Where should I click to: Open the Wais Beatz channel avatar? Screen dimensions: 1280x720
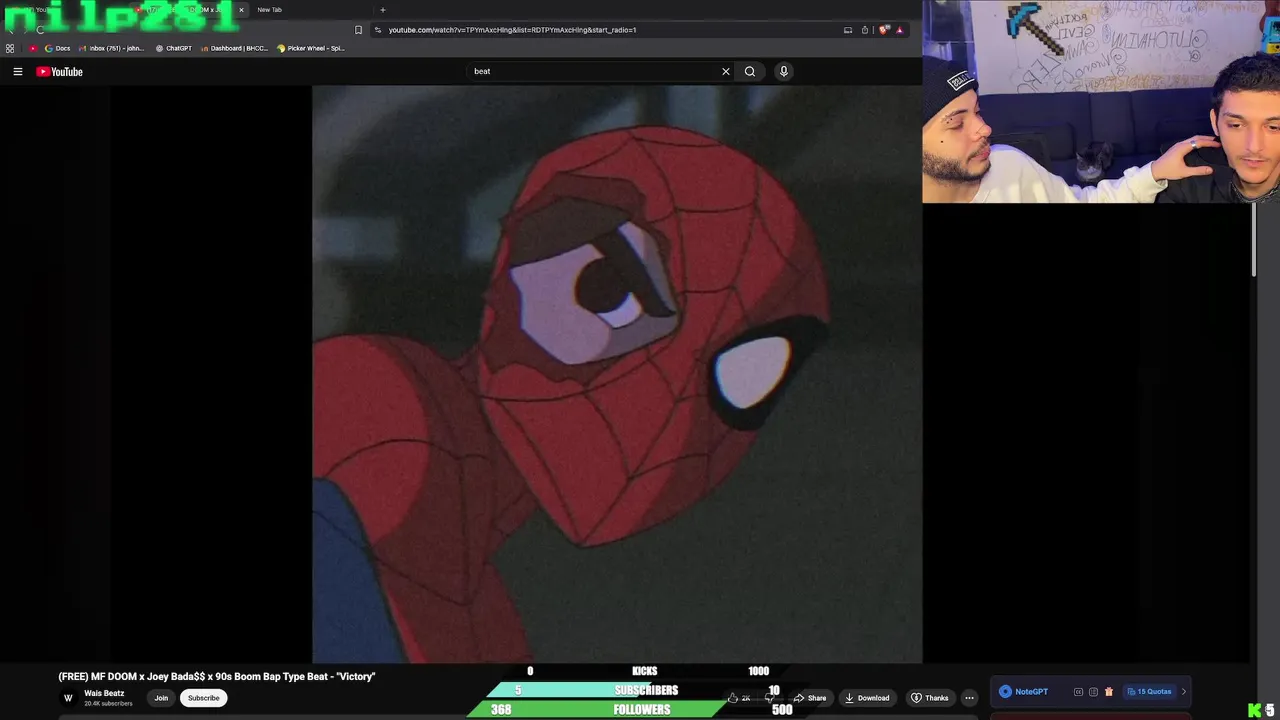coord(68,698)
